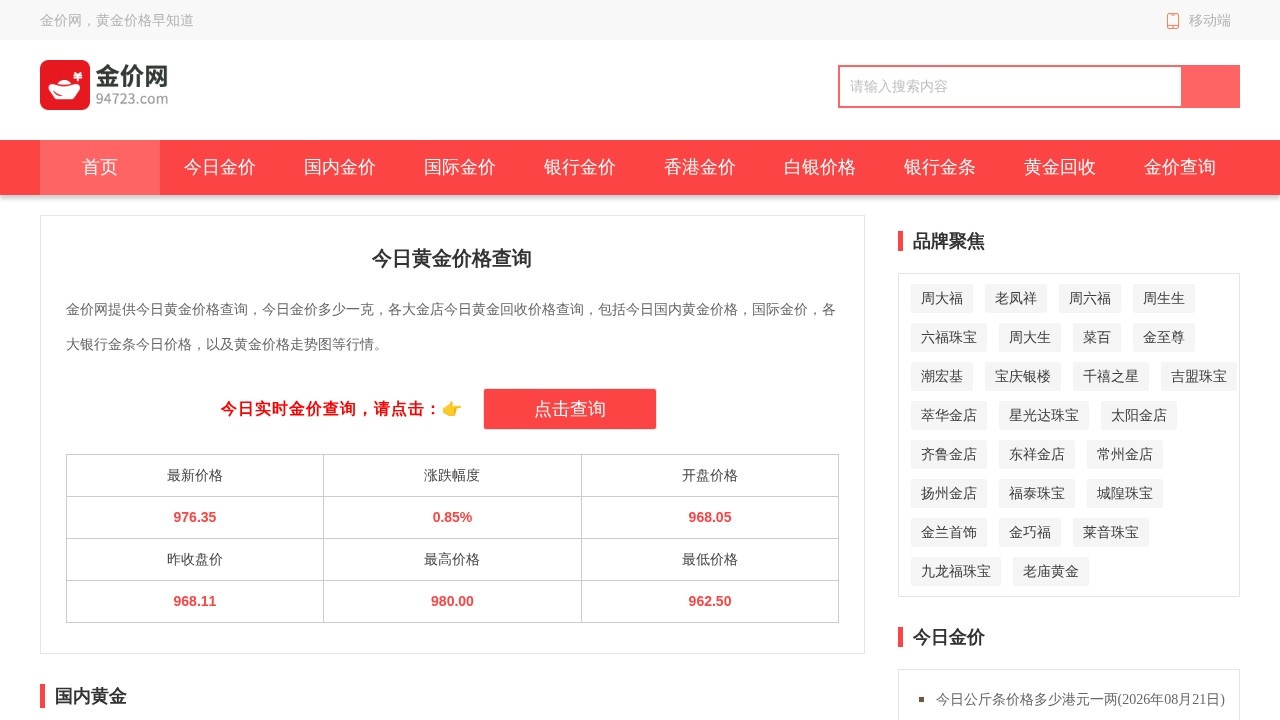The height and width of the screenshot is (720, 1280).
Task: Open the 萃华金店 brand tag
Action: [949, 415]
